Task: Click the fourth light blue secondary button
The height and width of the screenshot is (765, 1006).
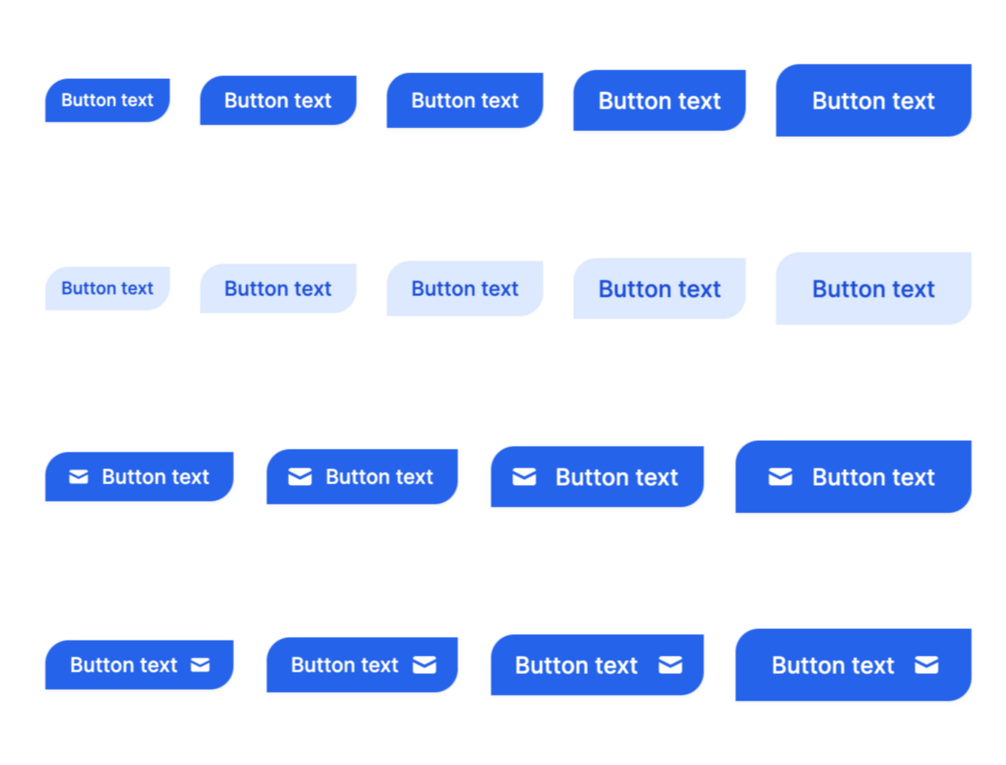Action: [x=659, y=288]
